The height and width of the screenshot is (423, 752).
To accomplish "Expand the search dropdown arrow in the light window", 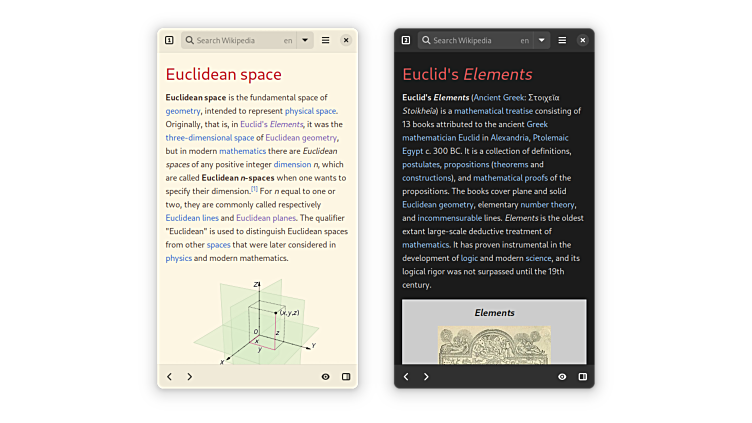I will click(x=305, y=40).
